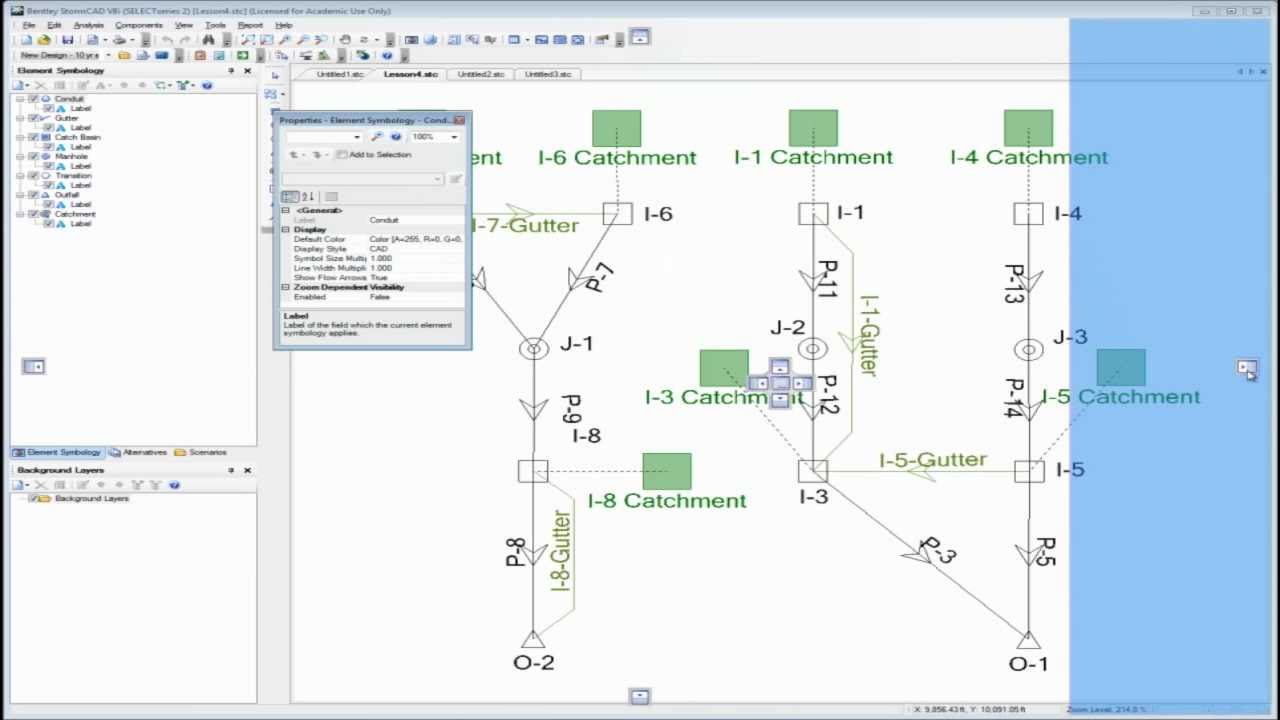The width and height of the screenshot is (1280, 720).
Task: Click the Help icon in Element Symbology panel
Action: (x=207, y=85)
